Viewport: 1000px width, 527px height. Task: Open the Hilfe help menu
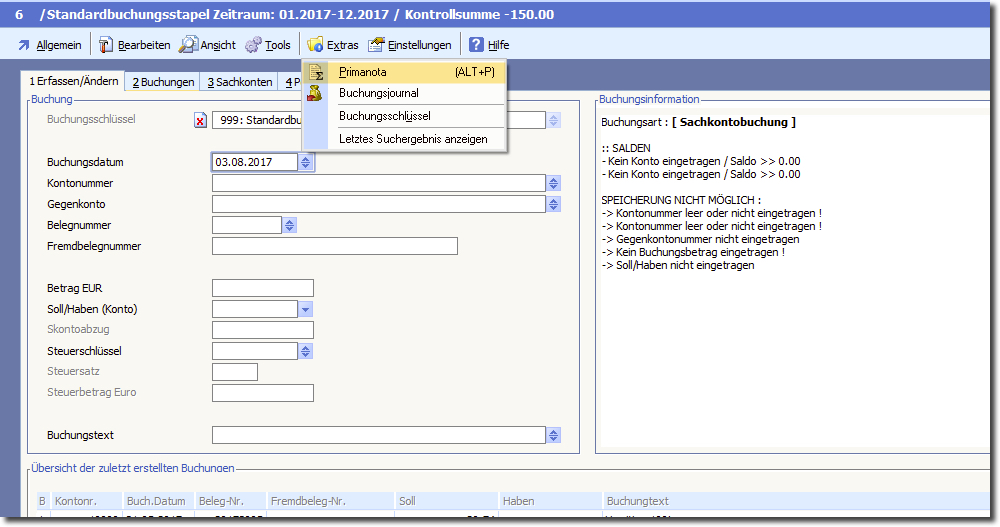click(489, 45)
